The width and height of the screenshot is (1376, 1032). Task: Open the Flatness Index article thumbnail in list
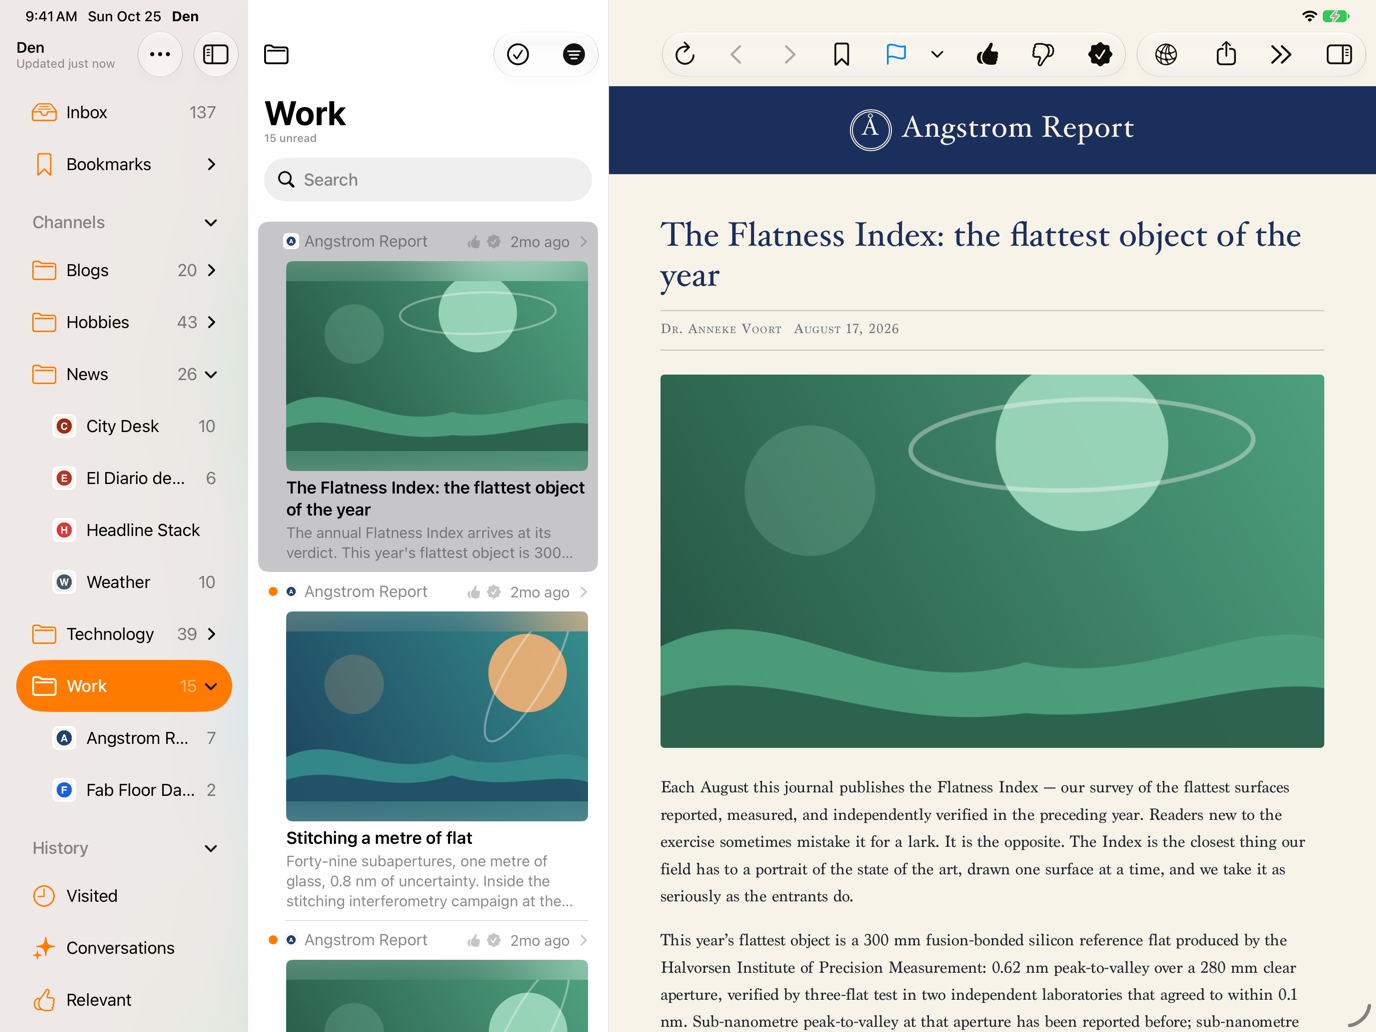click(x=437, y=366)
